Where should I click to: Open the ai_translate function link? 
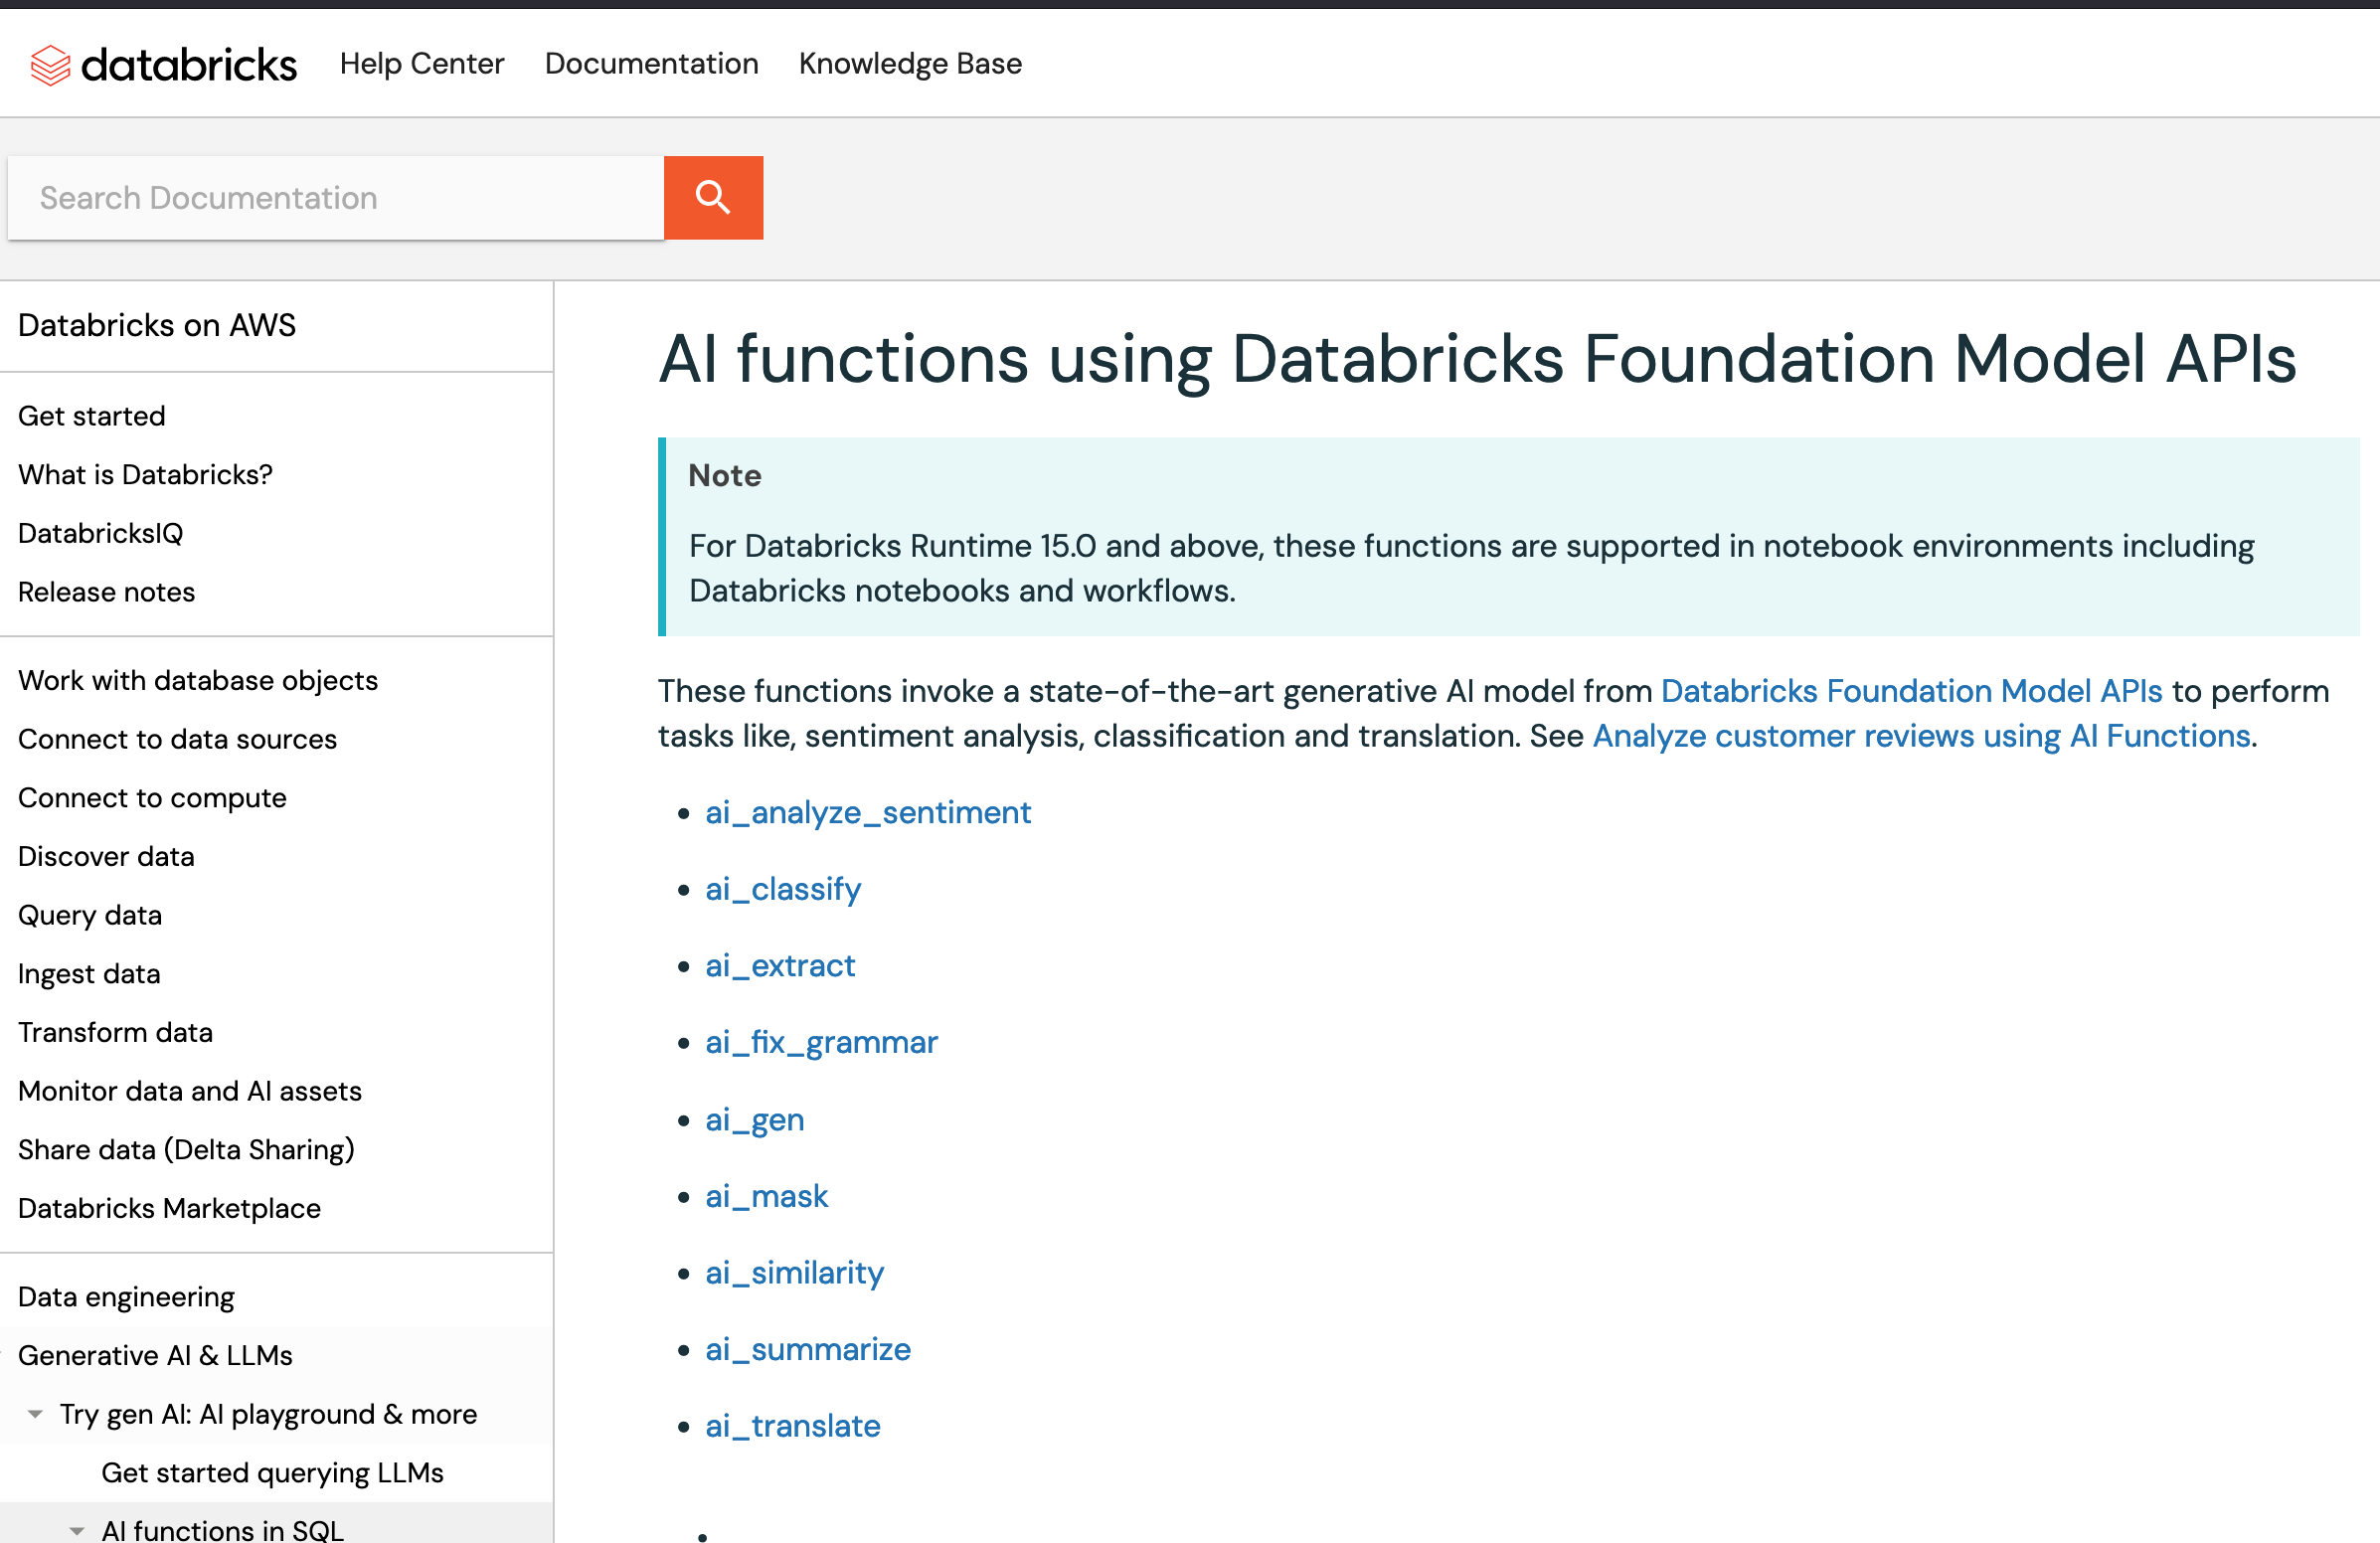pos(793,1425)
